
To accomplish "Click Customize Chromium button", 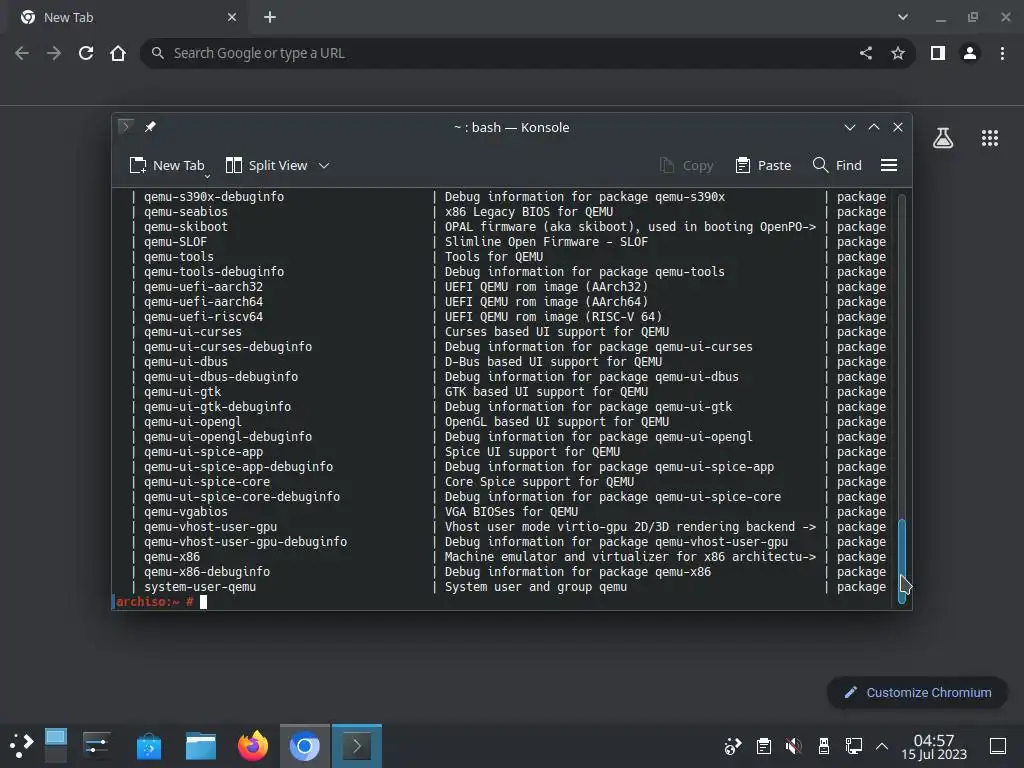I will coord(917,692).
